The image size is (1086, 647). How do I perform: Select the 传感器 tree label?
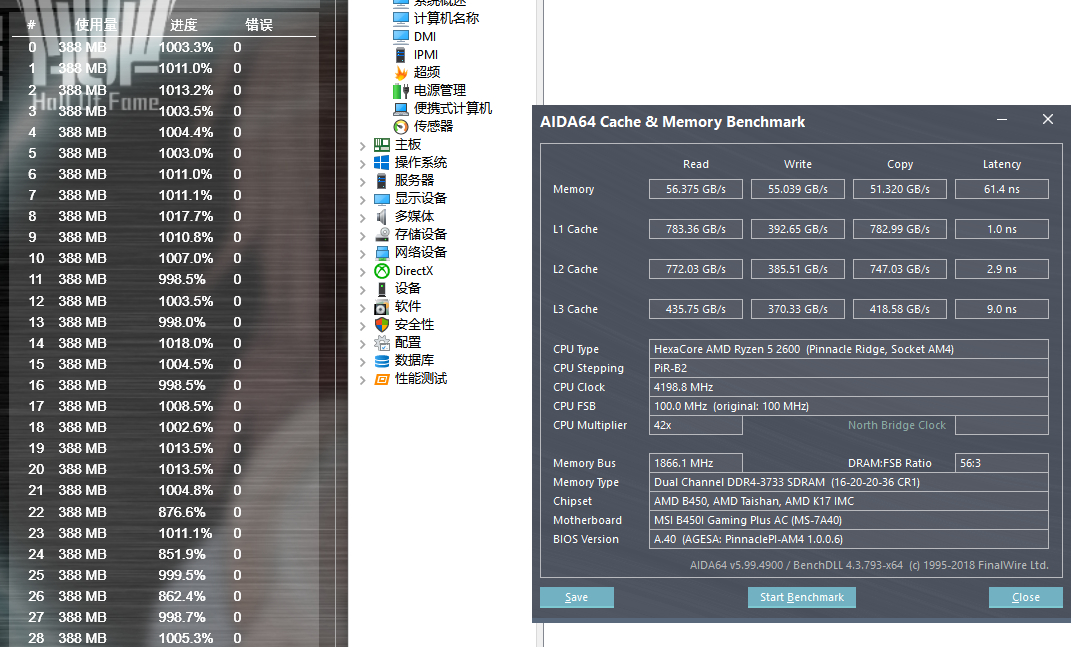(x=434, y=126)
